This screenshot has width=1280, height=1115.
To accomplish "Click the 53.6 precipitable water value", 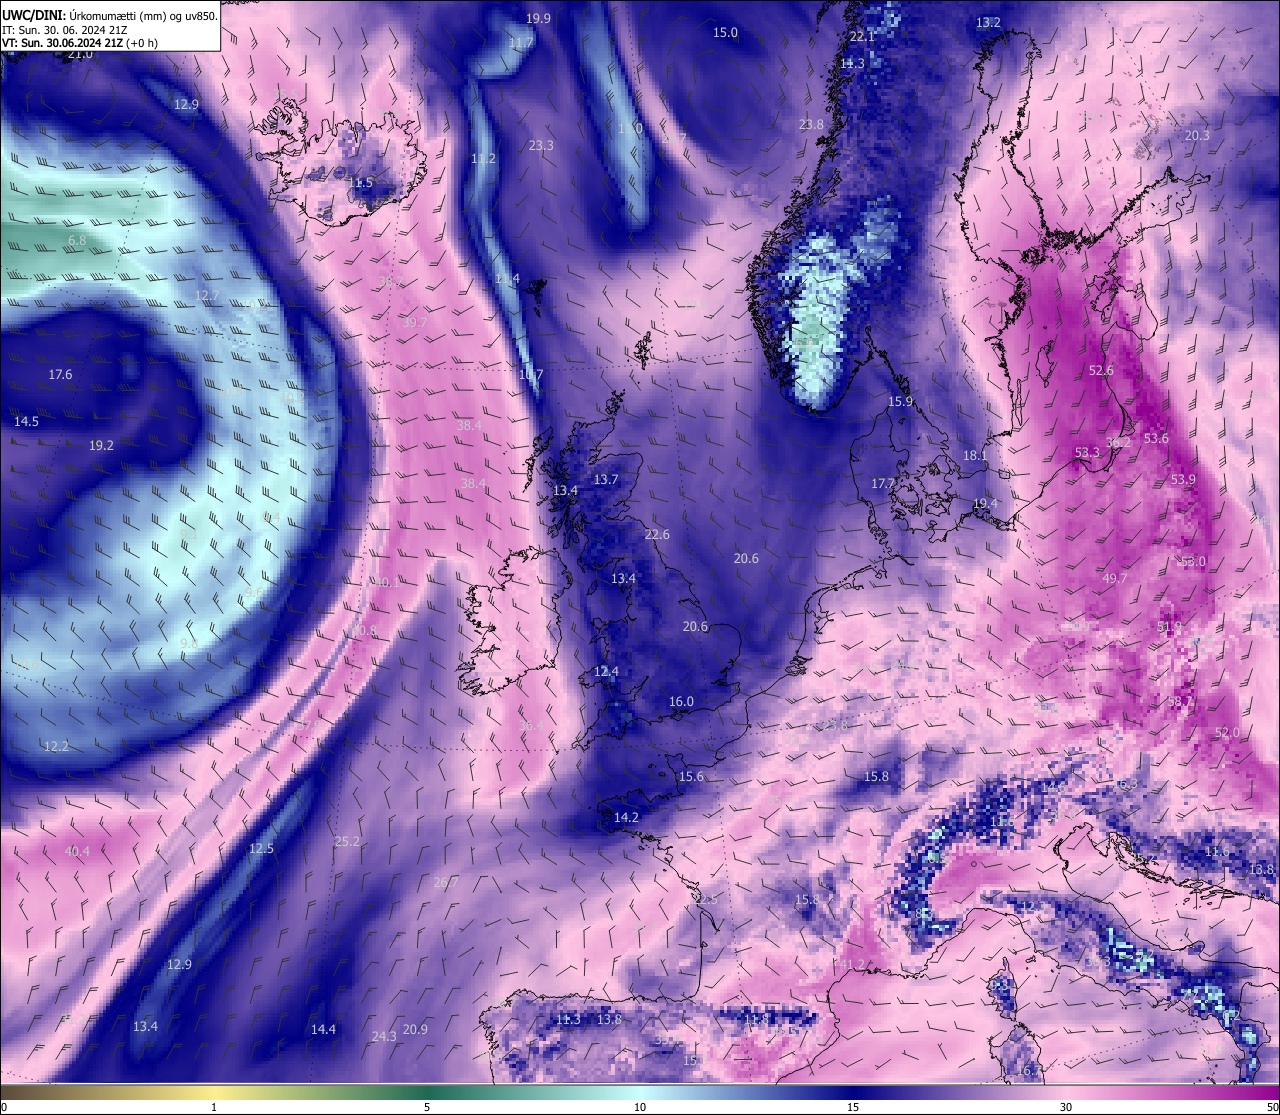I will 1156,439.
